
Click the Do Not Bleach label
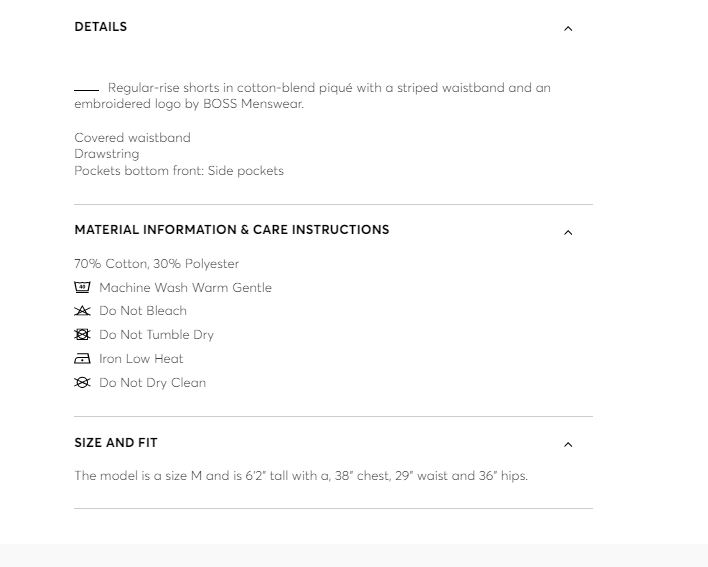pos(143,311)
